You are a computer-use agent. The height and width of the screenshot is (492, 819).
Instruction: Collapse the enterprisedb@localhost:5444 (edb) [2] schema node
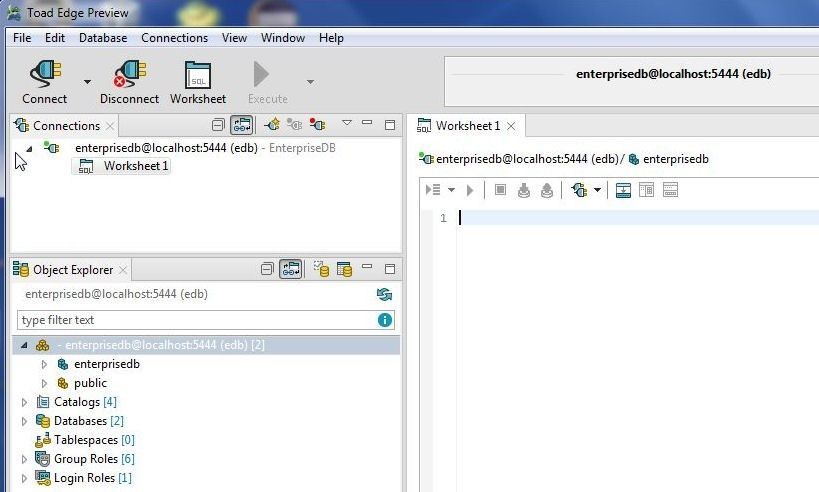tap(25, 345)
